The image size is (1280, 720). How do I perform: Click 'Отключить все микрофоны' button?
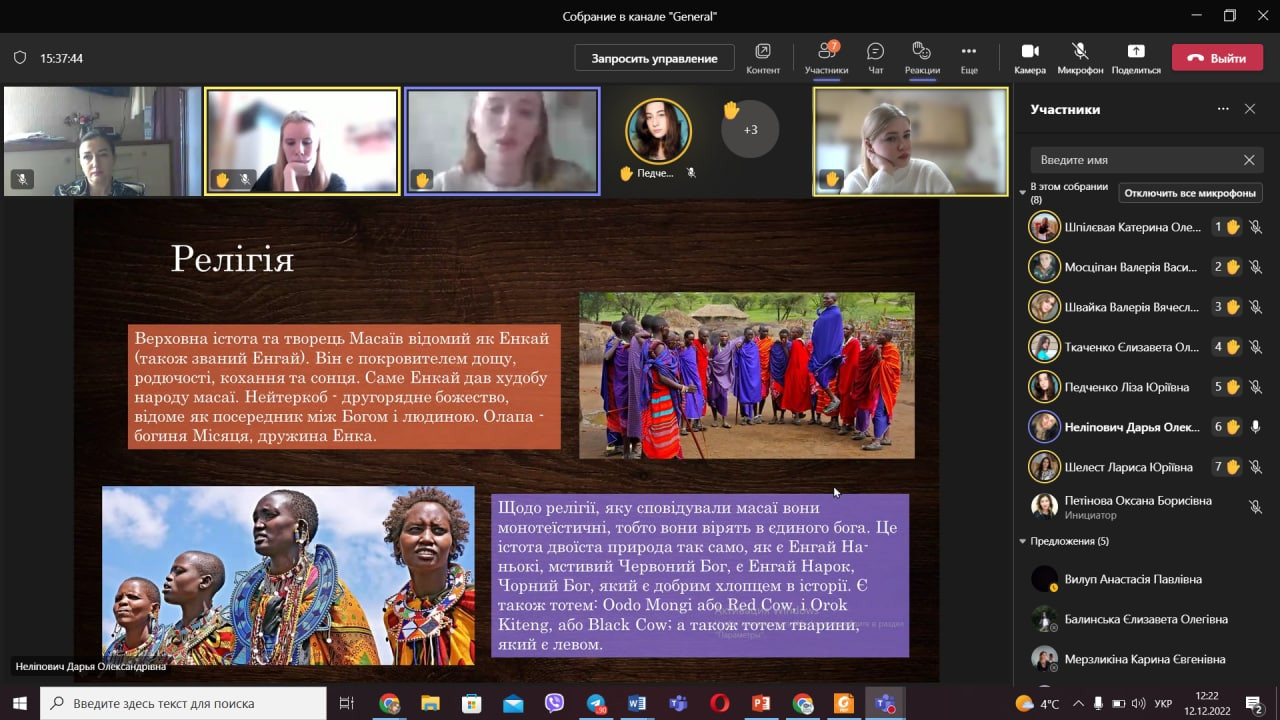pos(1189,193)
